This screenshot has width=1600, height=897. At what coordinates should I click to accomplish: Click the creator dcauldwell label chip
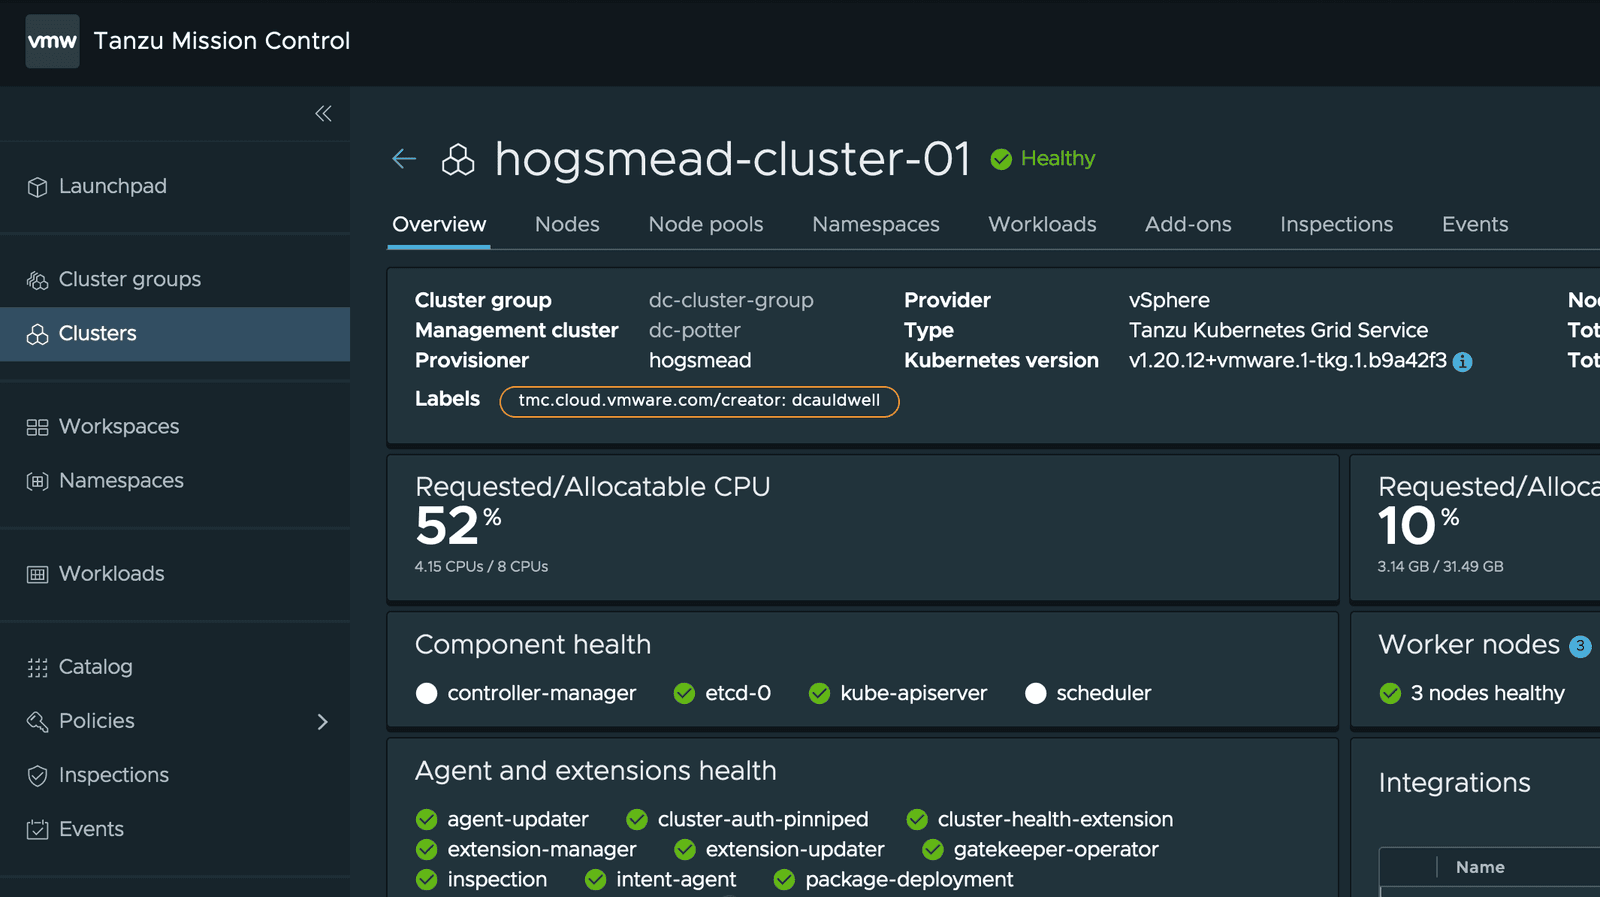699,401
